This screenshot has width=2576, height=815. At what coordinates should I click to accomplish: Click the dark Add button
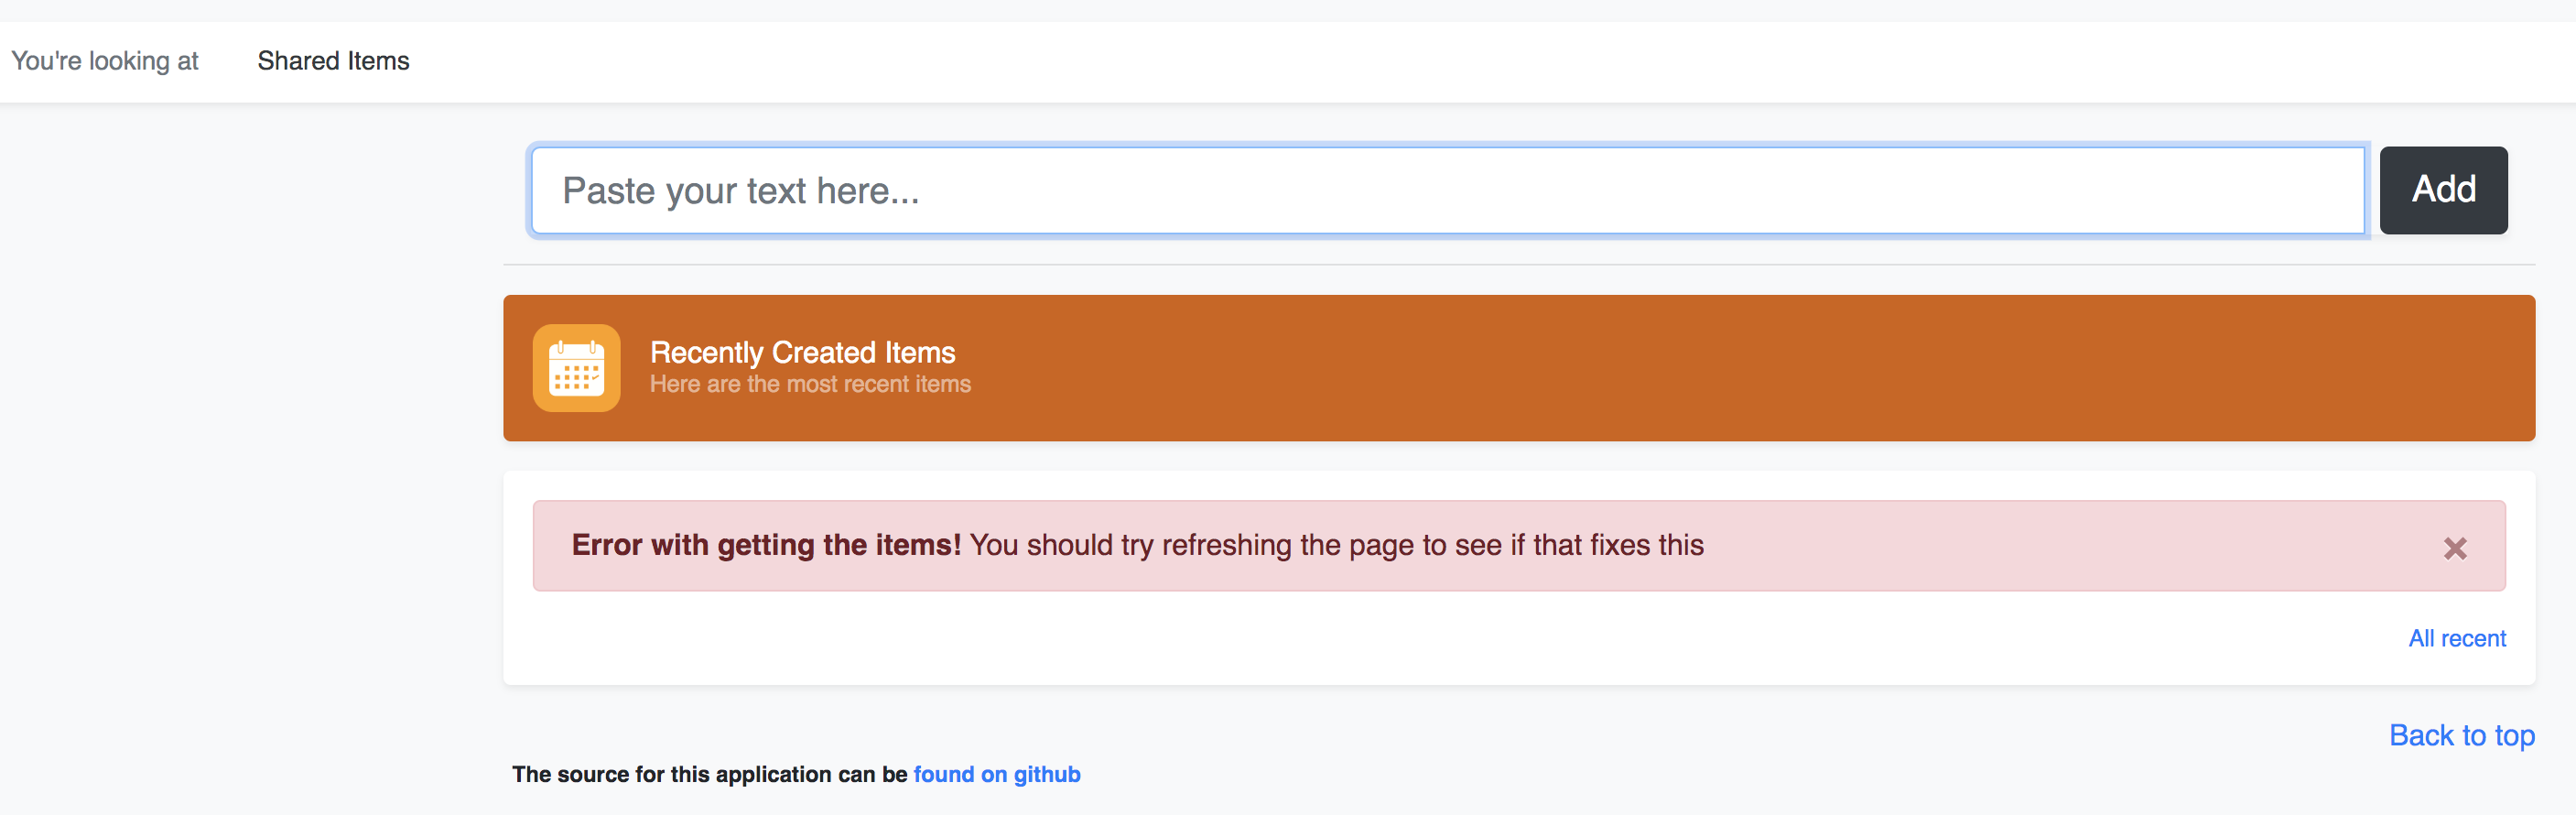2443,190
